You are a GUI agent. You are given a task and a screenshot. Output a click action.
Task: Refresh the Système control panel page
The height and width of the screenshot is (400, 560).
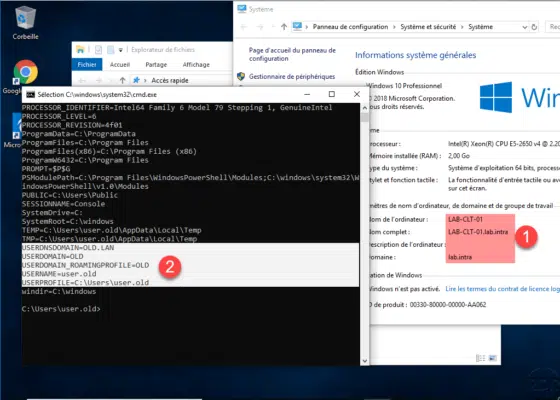534,27
